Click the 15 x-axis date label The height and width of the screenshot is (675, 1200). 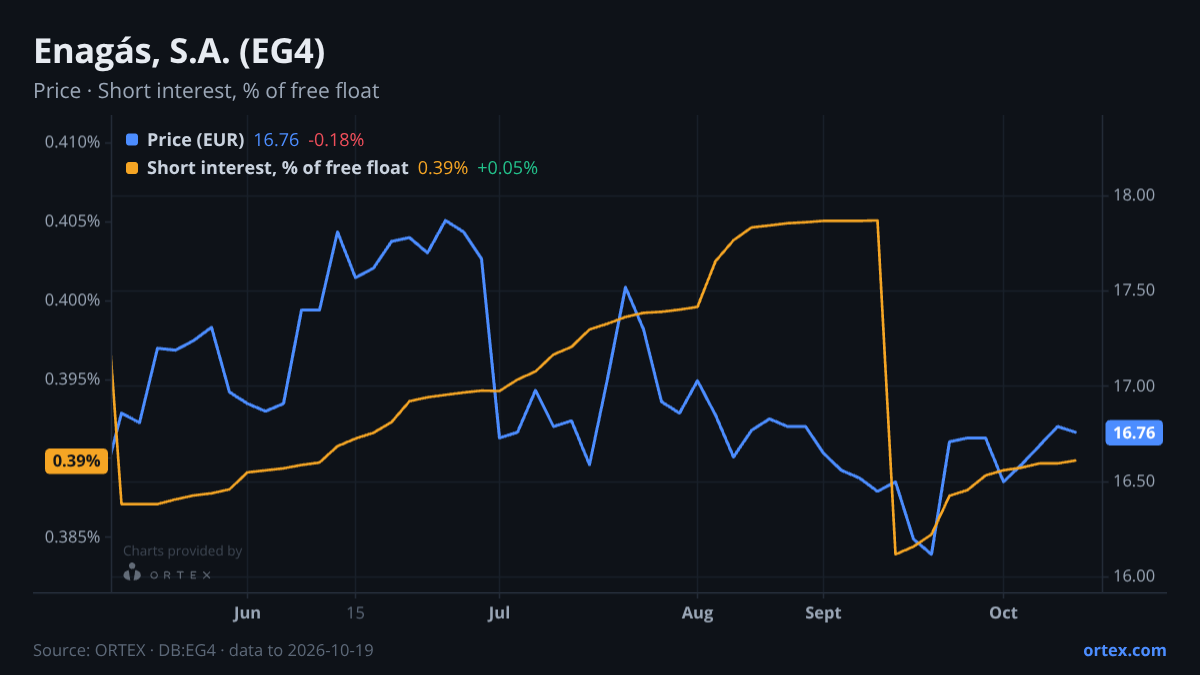(354, 613)
